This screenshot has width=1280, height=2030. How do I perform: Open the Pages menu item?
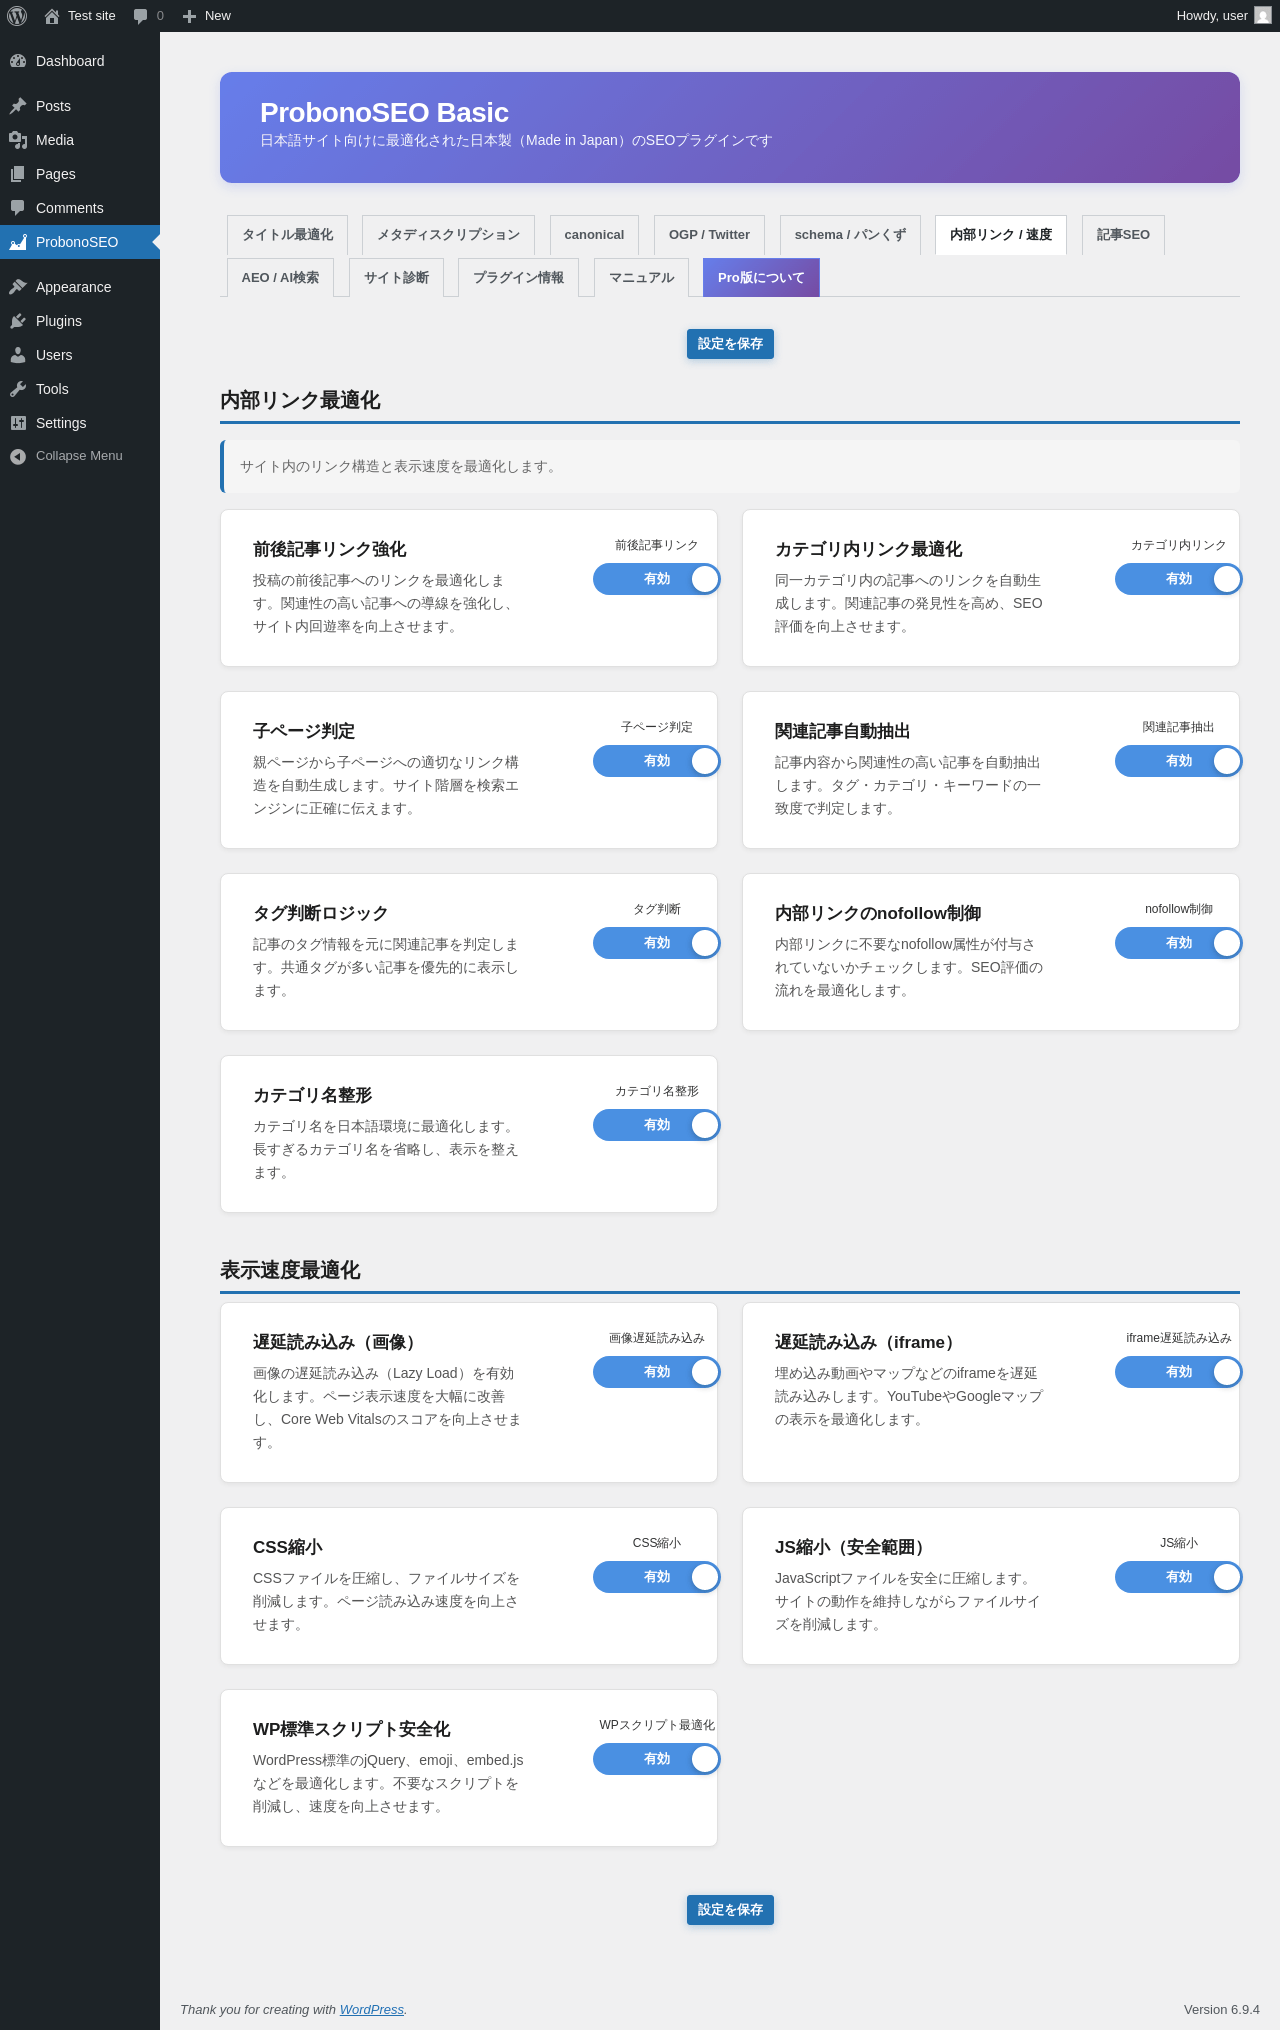tap(80, 174)
